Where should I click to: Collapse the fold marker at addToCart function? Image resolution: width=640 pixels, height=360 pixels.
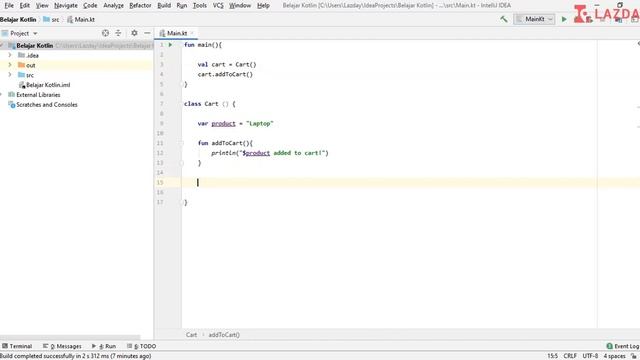coord(182,143)
